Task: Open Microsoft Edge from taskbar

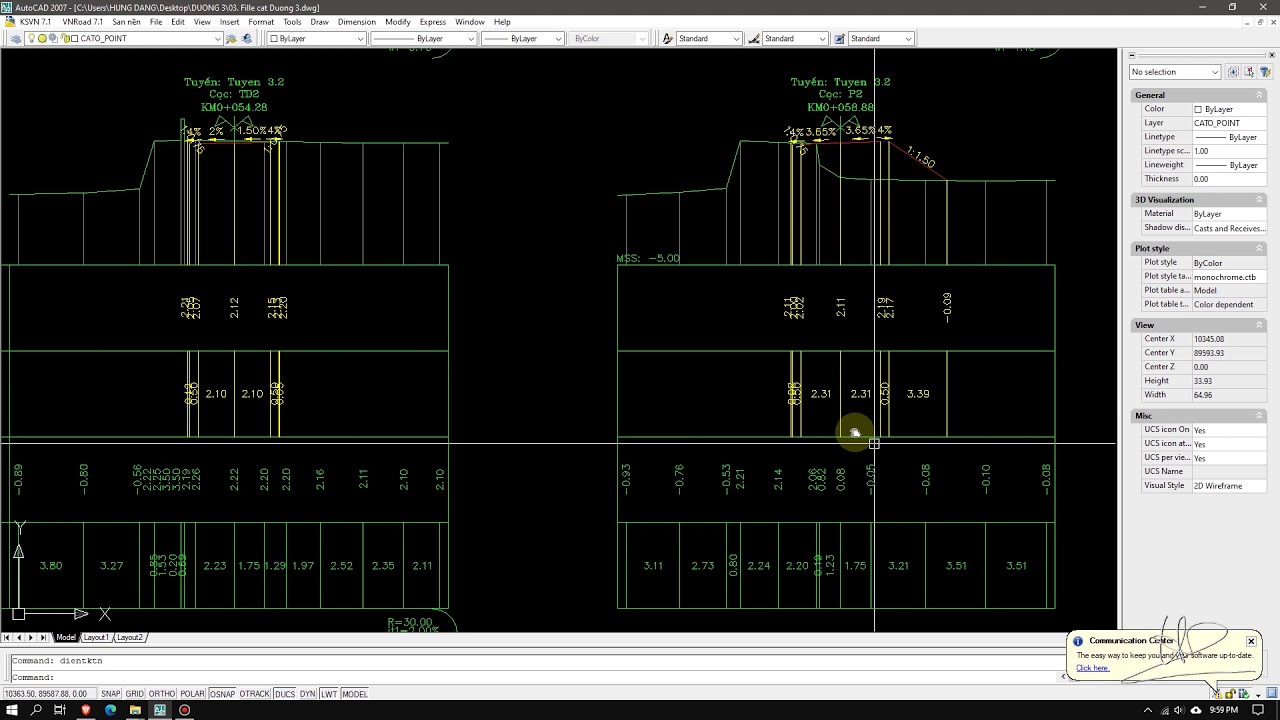Action: pos(110,710)
